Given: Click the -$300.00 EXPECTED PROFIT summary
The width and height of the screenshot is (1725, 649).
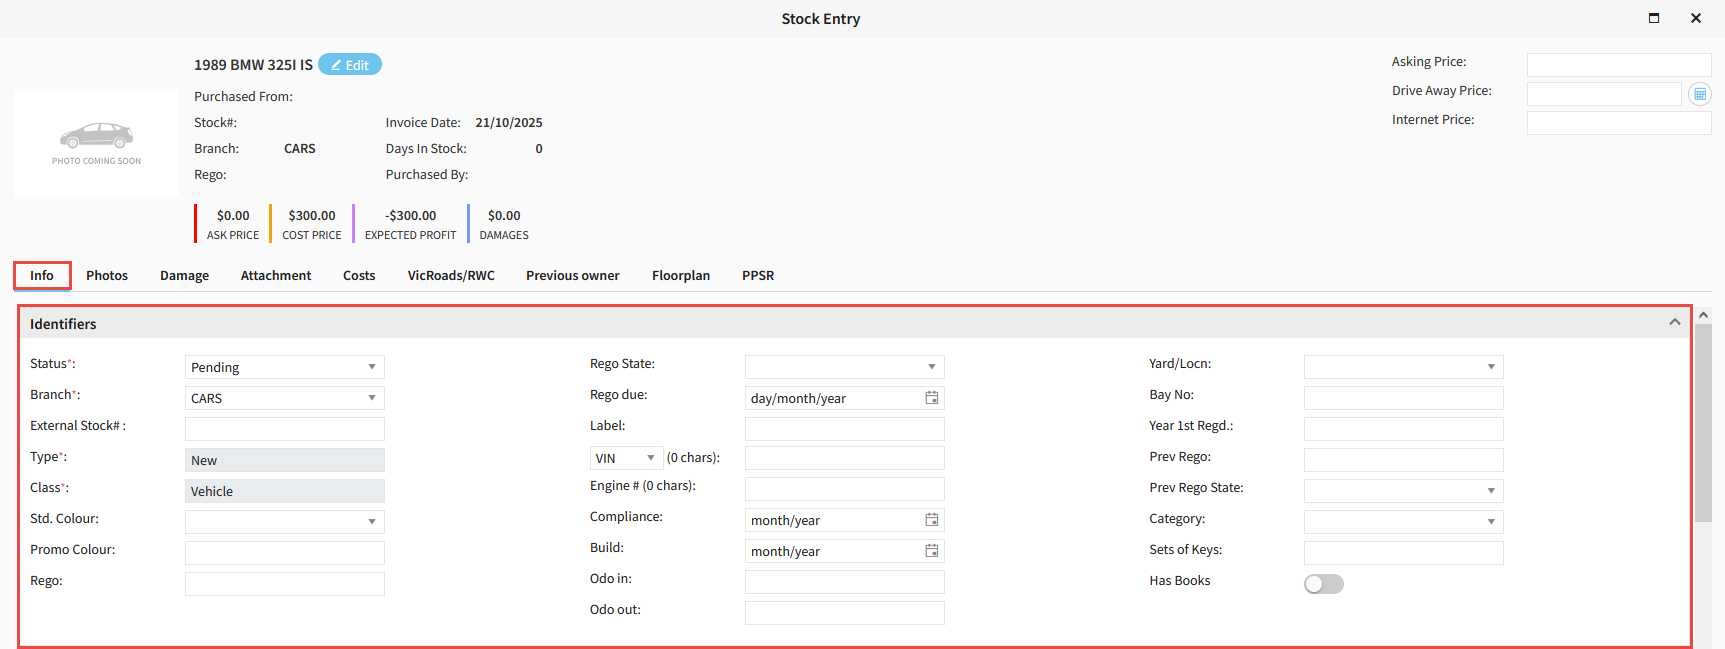Looking at the screenshot, I should 410,224.
